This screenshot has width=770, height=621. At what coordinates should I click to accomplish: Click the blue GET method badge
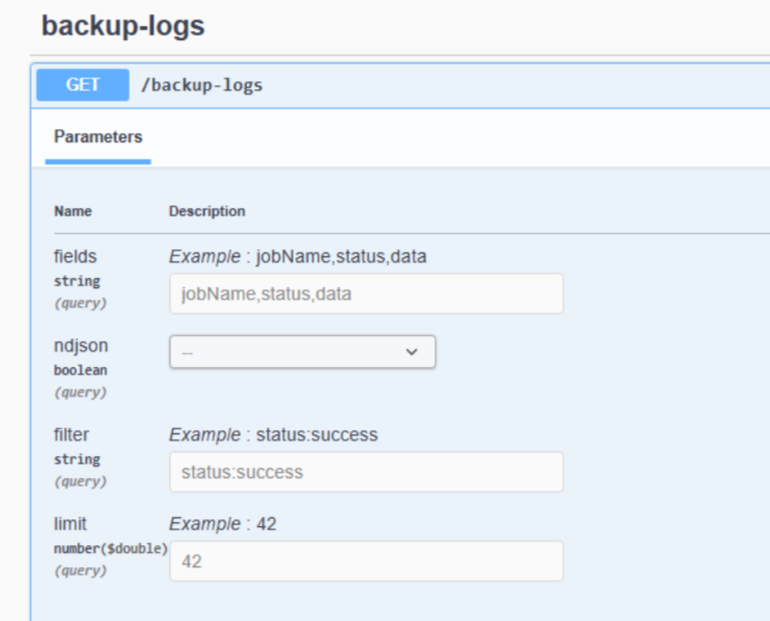83,85
